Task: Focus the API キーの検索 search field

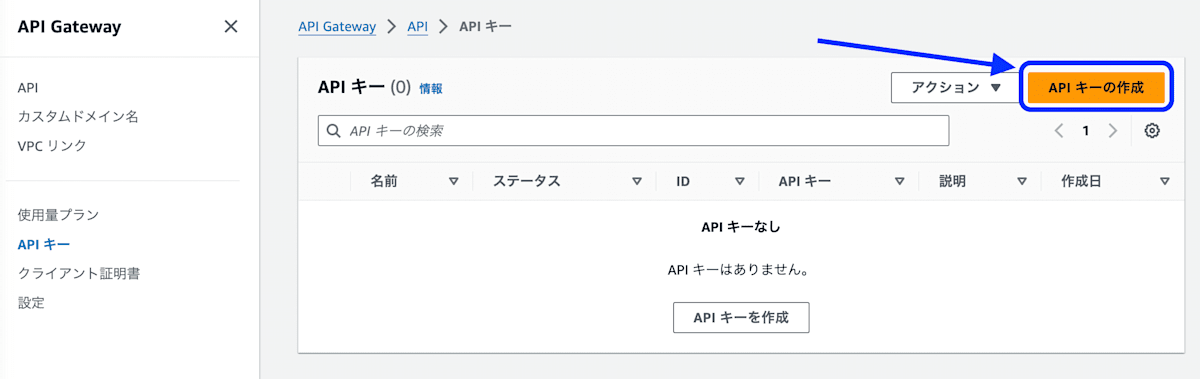Action: coord(633,131)
